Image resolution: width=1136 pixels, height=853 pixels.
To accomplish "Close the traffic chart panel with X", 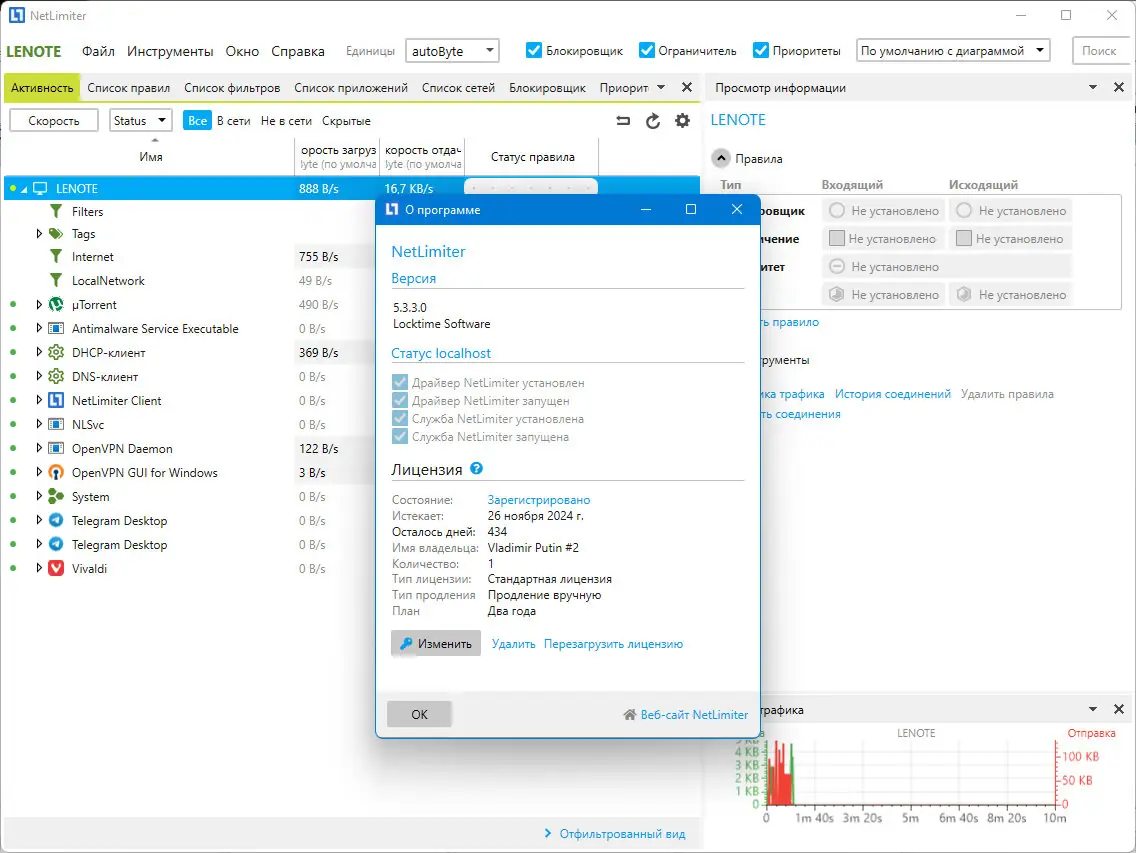I will click(1119, 710).
